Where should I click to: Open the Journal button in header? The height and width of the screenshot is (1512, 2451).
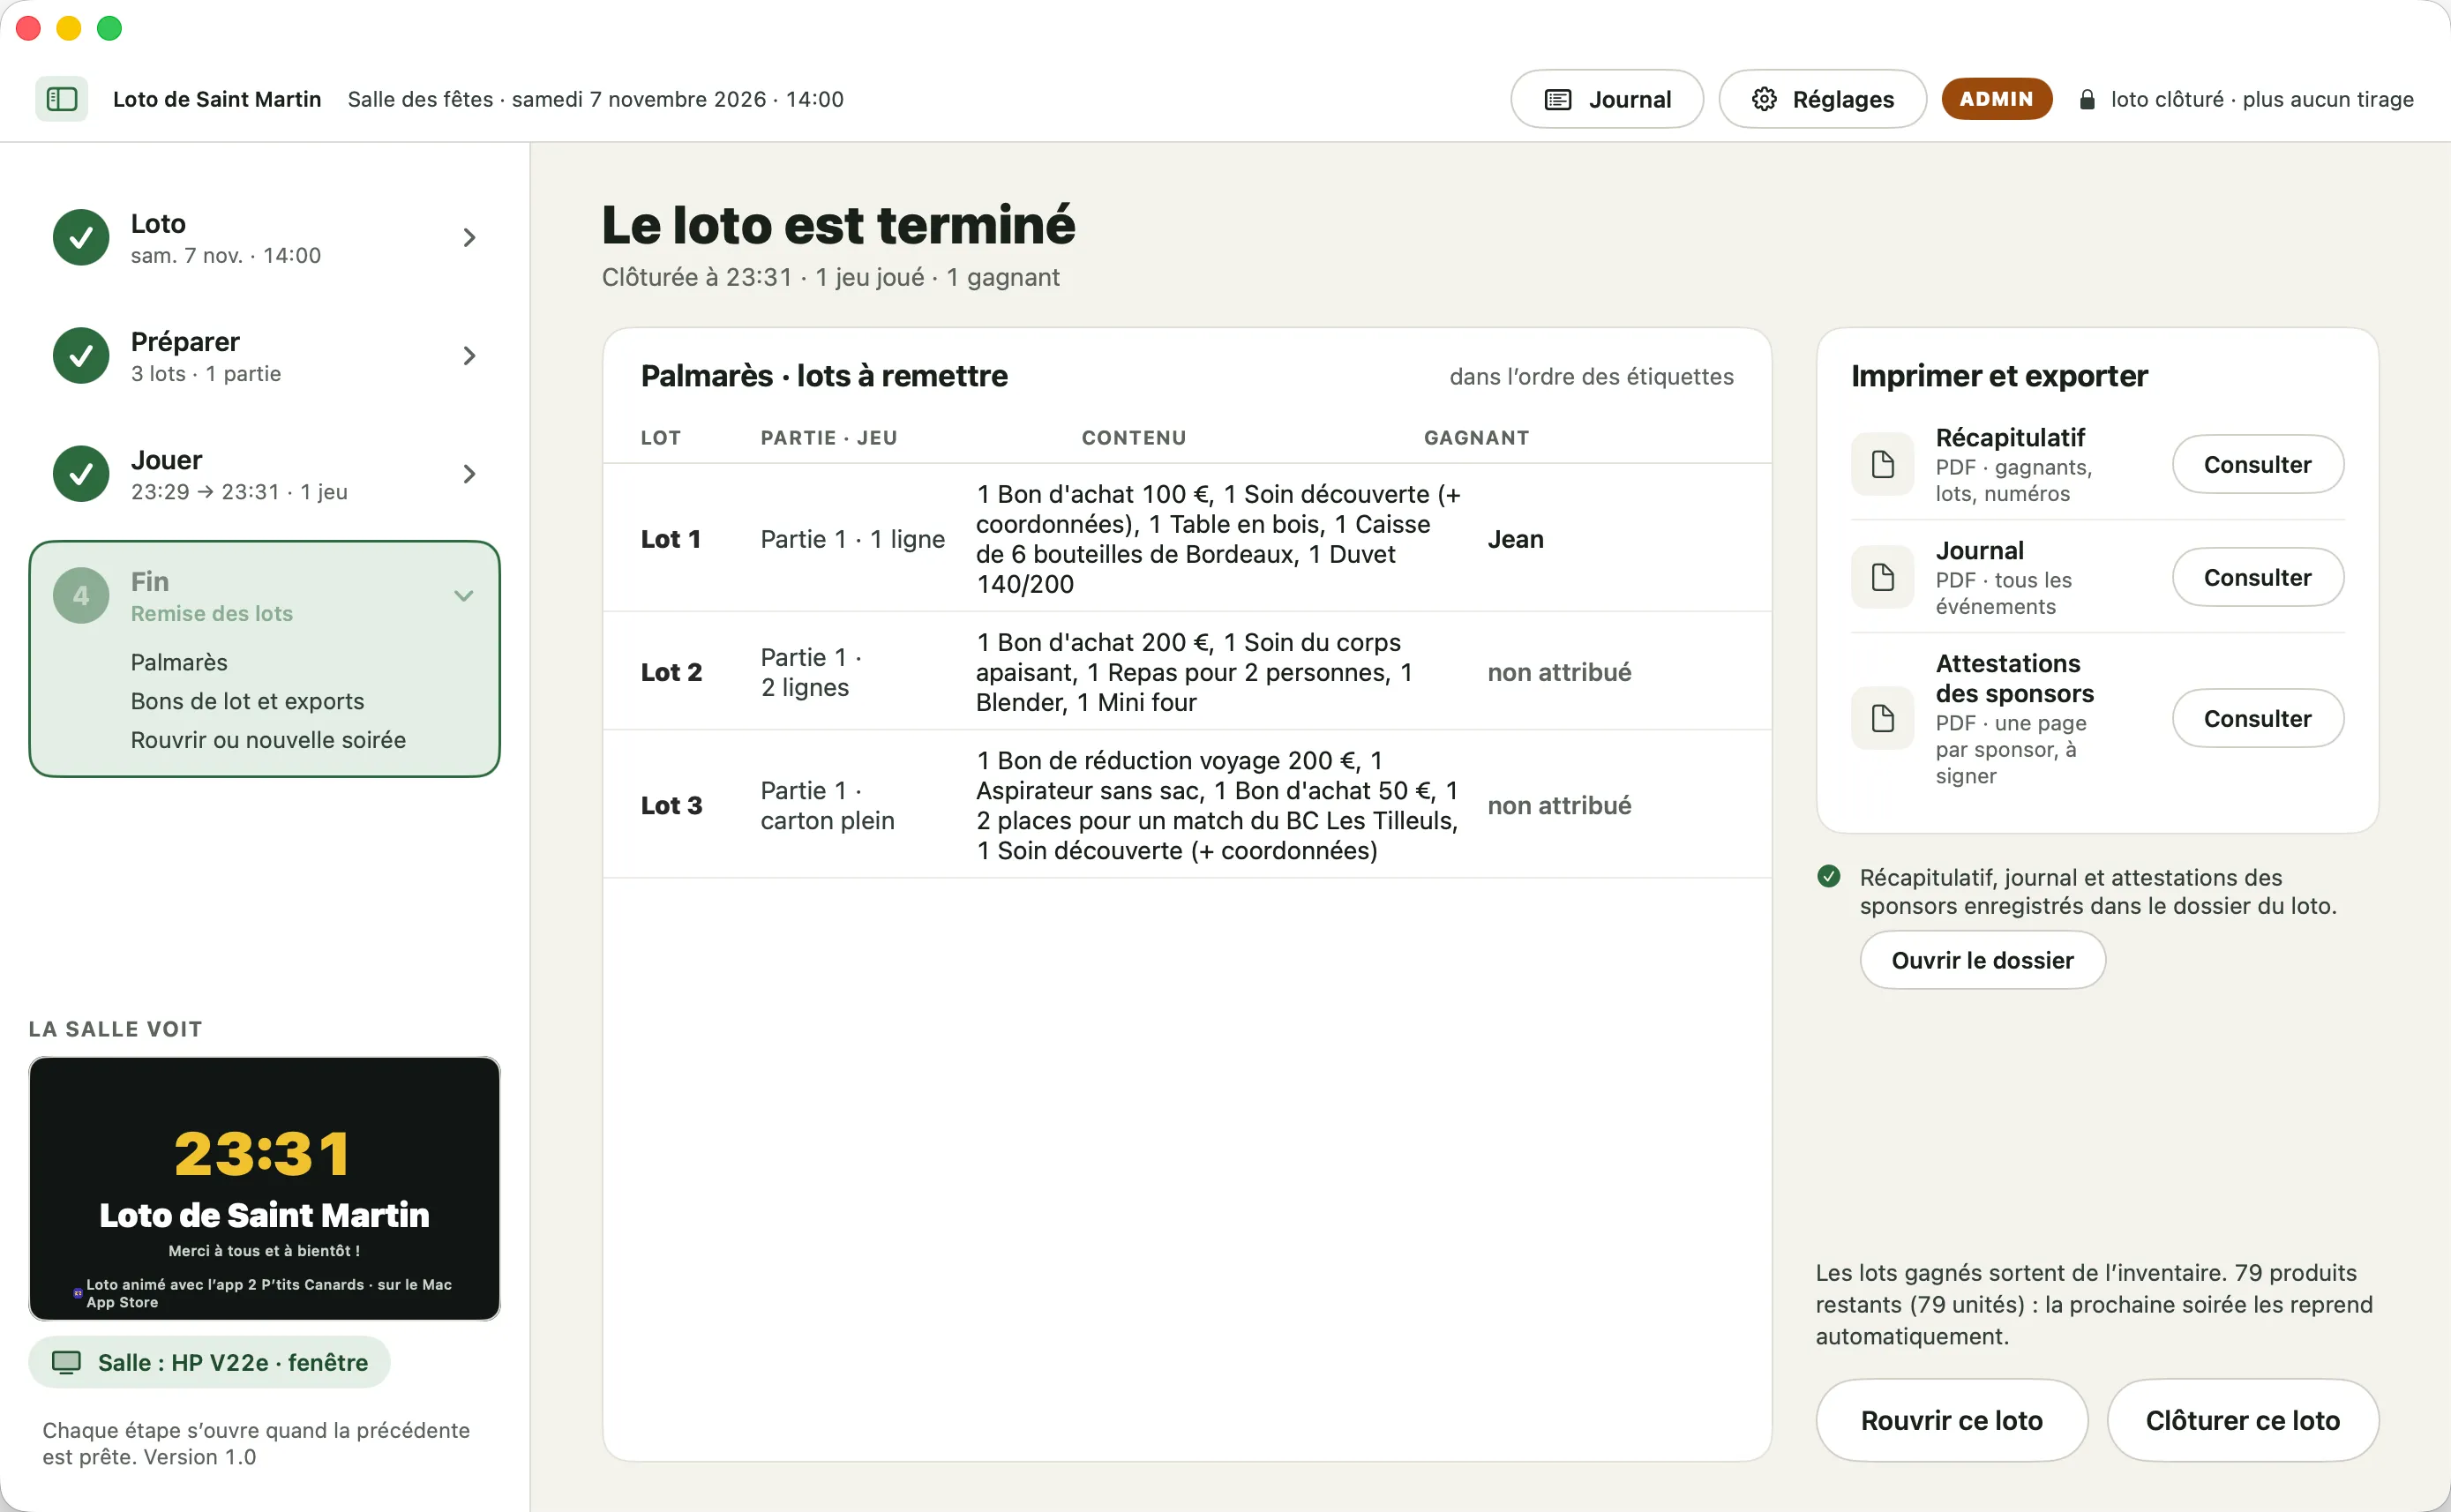pos(1606,99)
